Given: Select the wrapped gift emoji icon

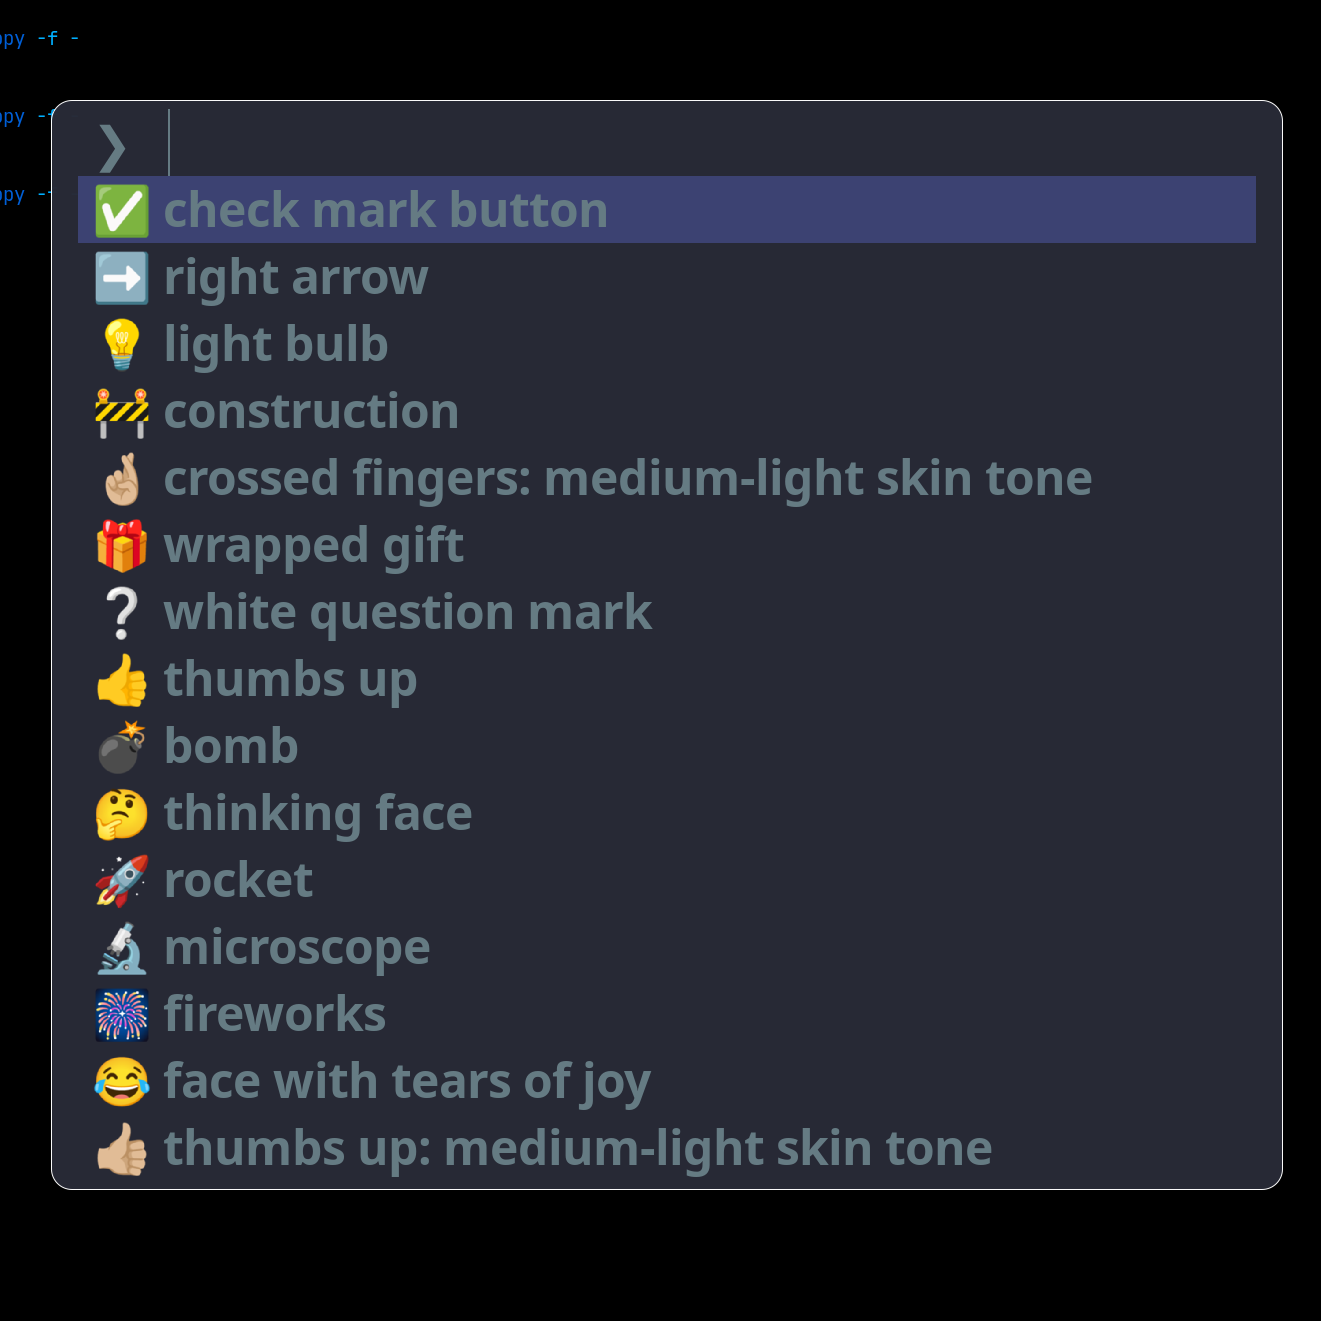Looking at the screenshot, I should click(121, 544).
